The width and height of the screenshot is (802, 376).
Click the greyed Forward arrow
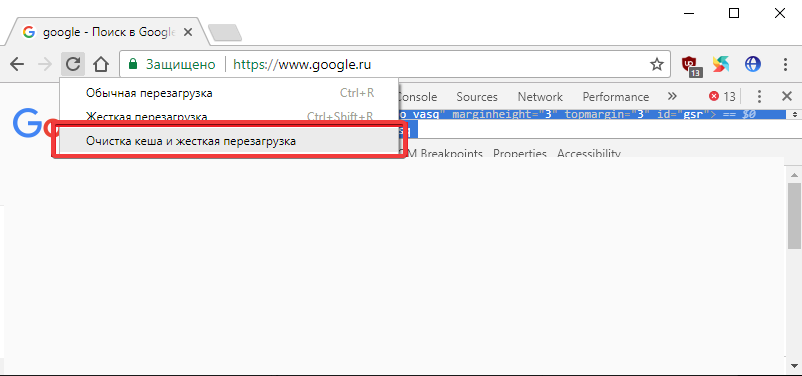point(45,64)
